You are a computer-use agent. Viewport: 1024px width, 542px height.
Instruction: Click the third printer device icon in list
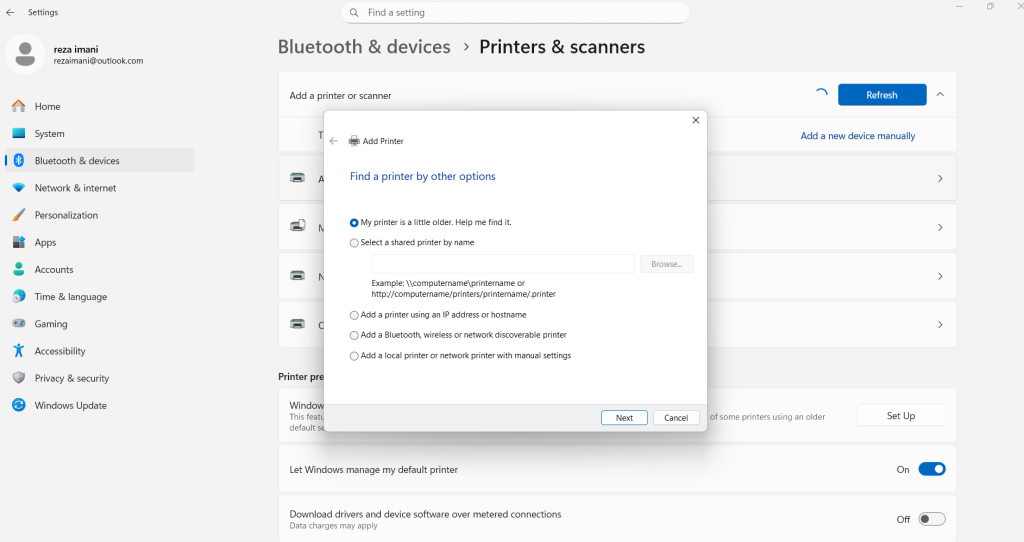tap(298, 276)
